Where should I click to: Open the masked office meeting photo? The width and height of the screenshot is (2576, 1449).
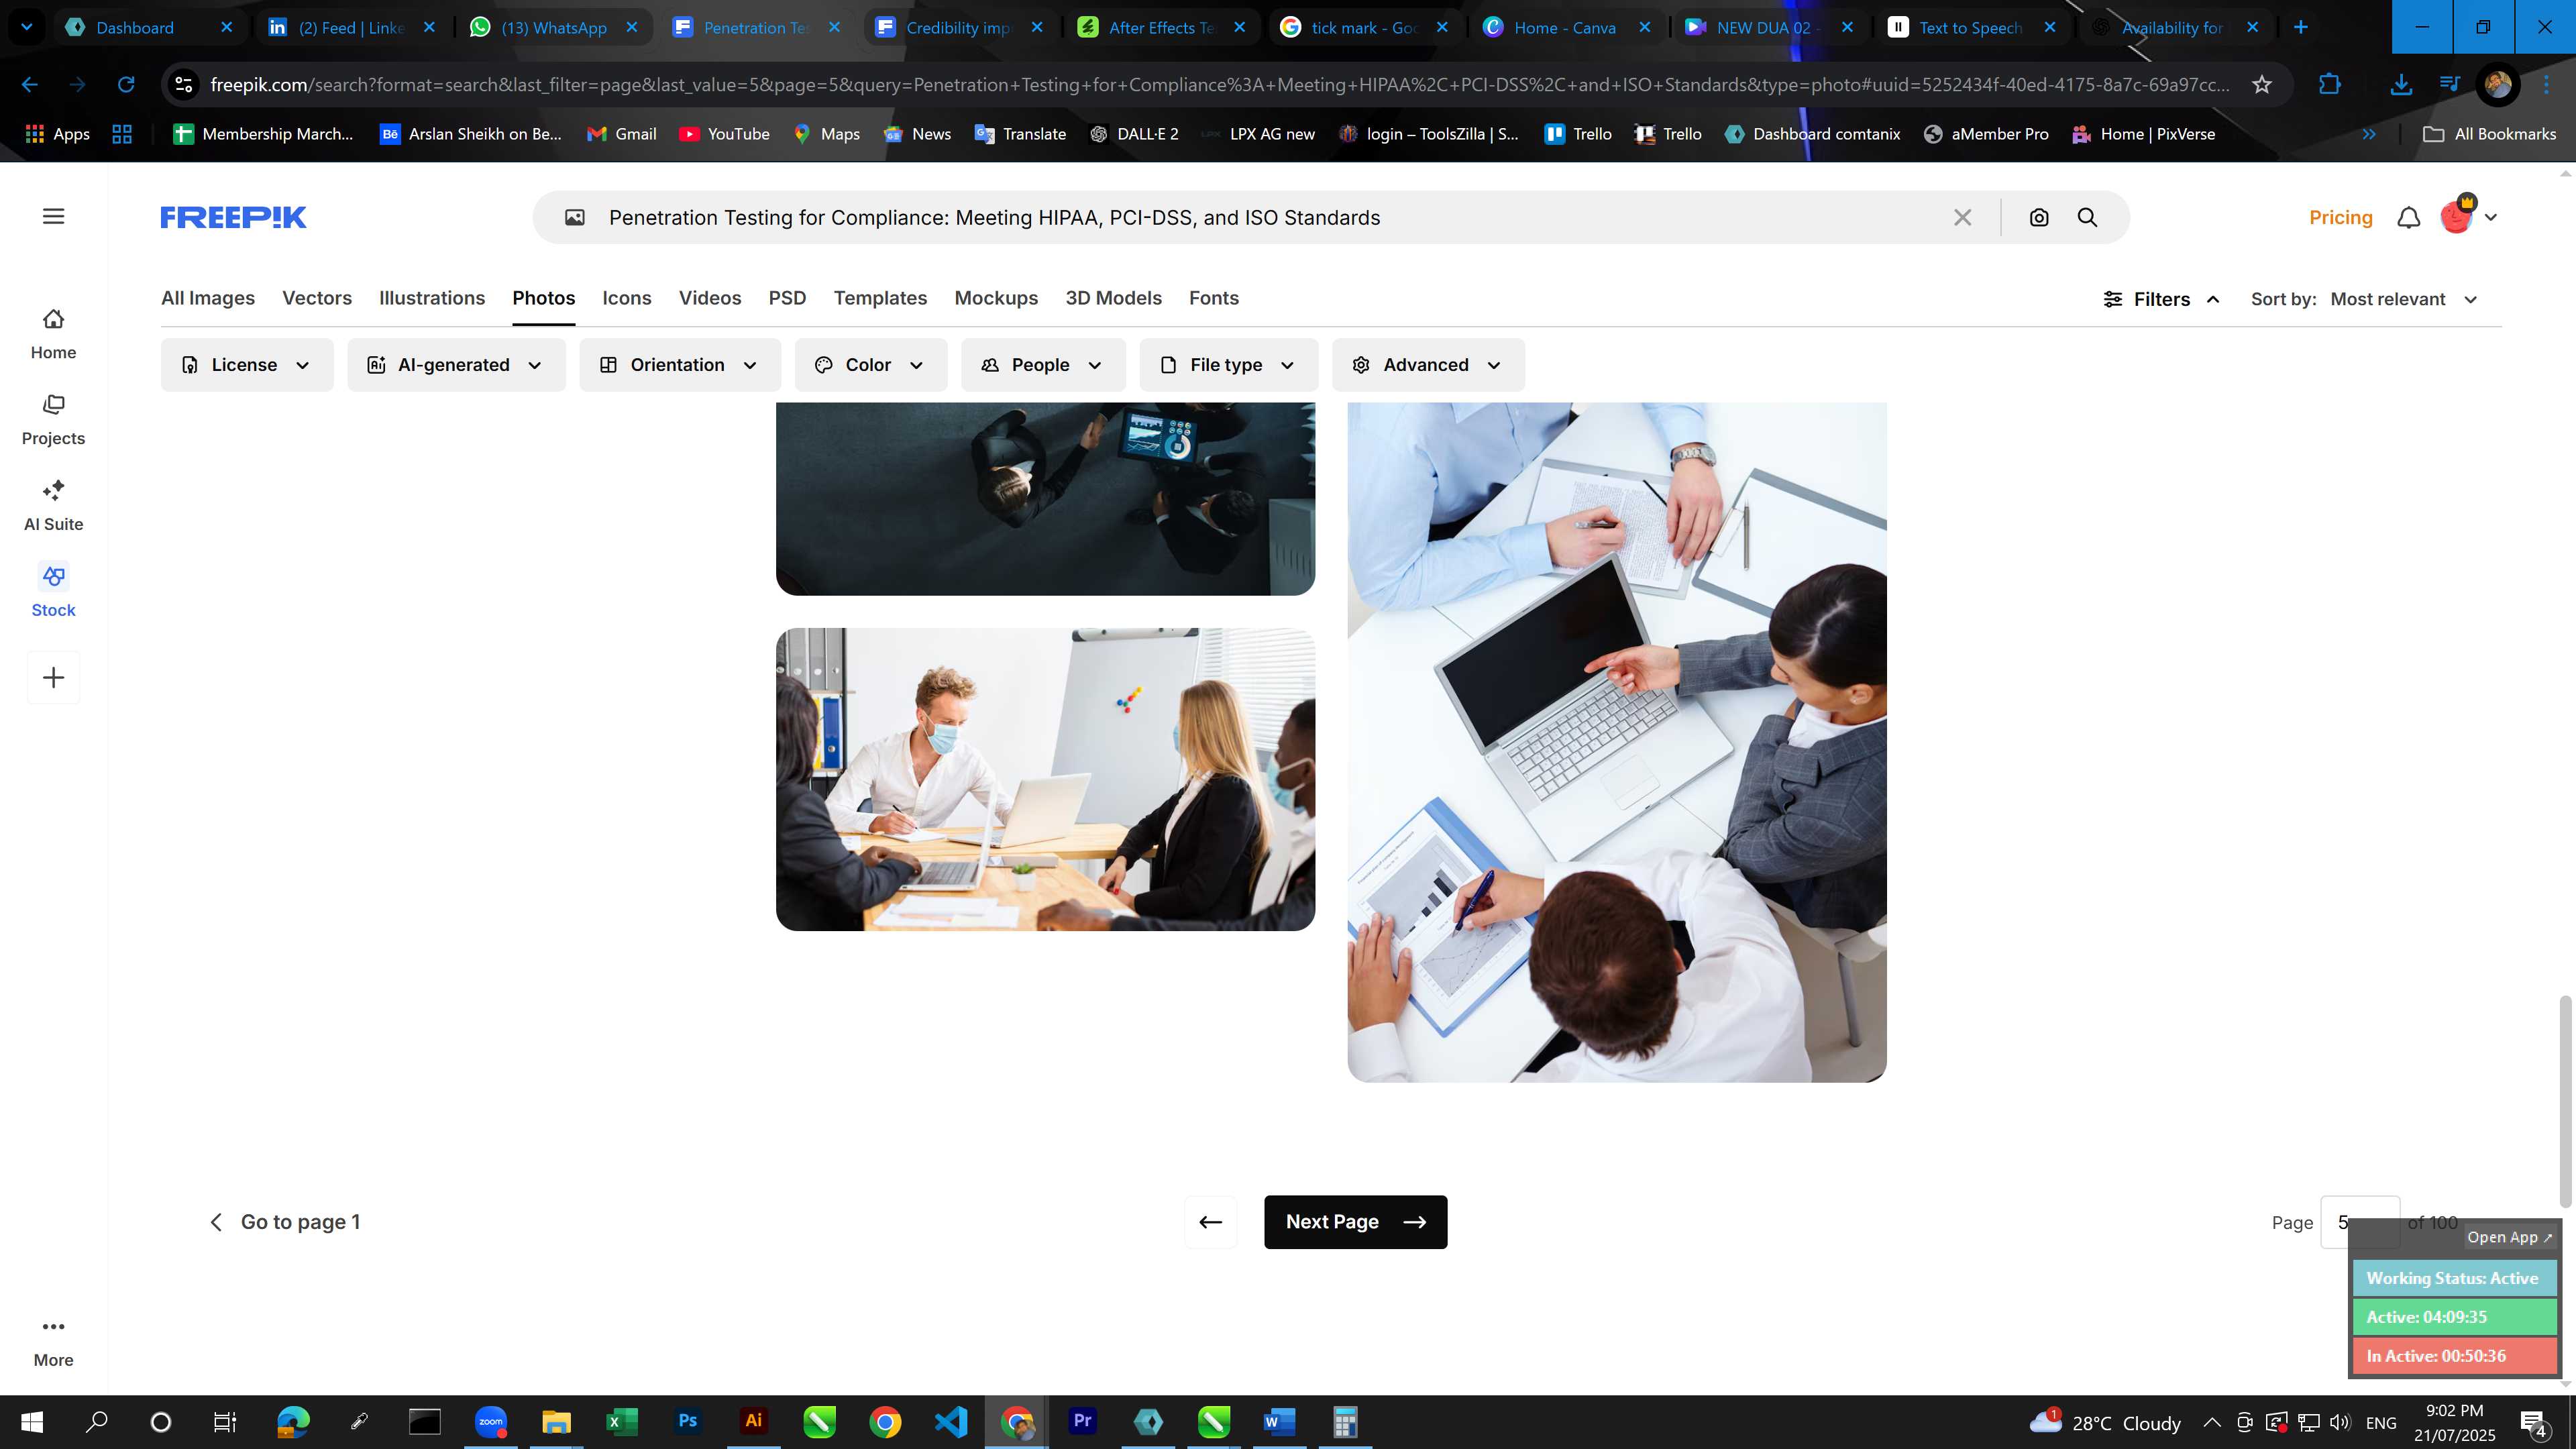tap(1045, 779)
